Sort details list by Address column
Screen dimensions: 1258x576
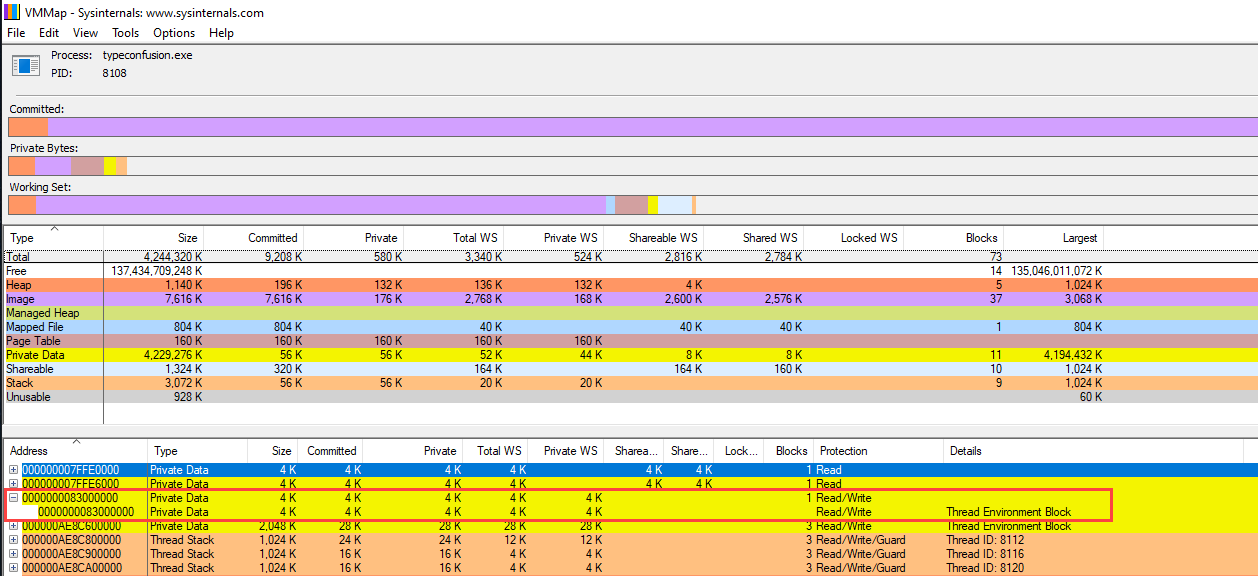click(x=76, y=451)
